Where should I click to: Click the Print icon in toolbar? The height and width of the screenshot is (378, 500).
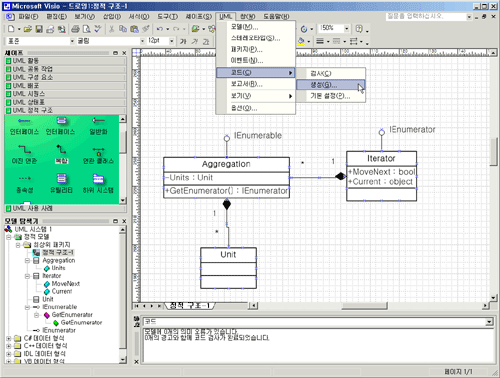coord(75,29)
